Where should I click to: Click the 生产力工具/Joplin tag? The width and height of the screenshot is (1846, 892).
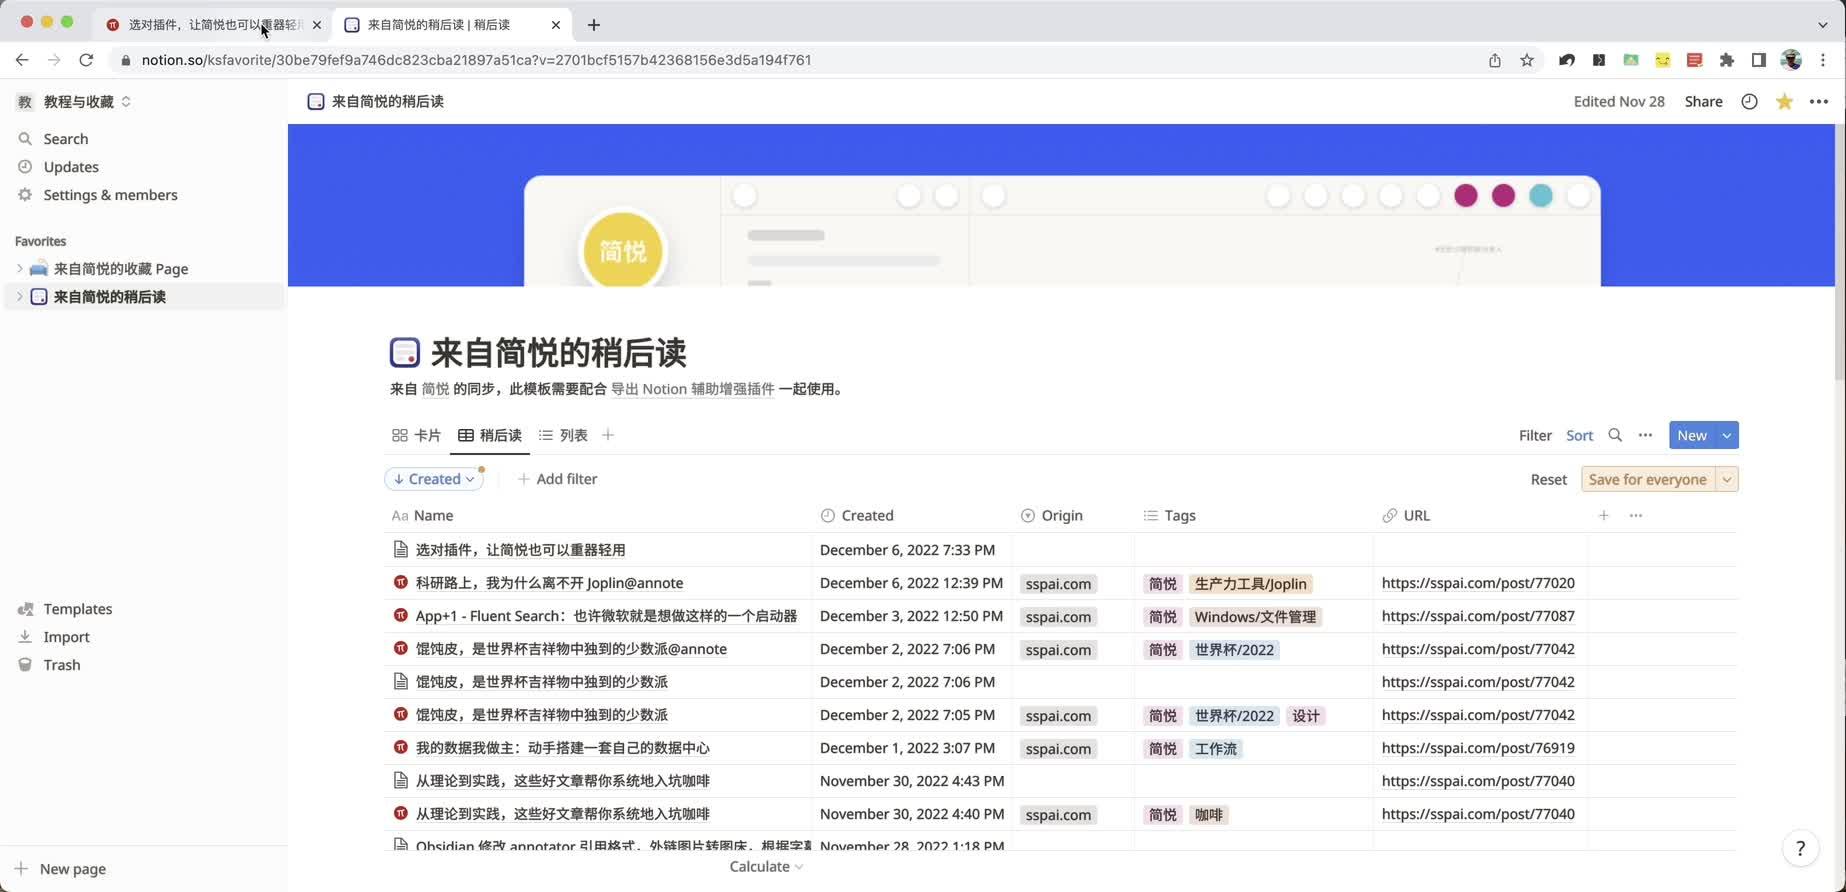(x=1250, y=584)
